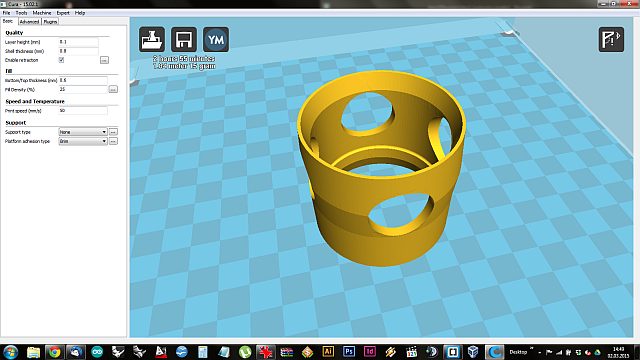Click the Cura taskbar icon
This screenshot has width=640, height=360.
pos(495,352)
